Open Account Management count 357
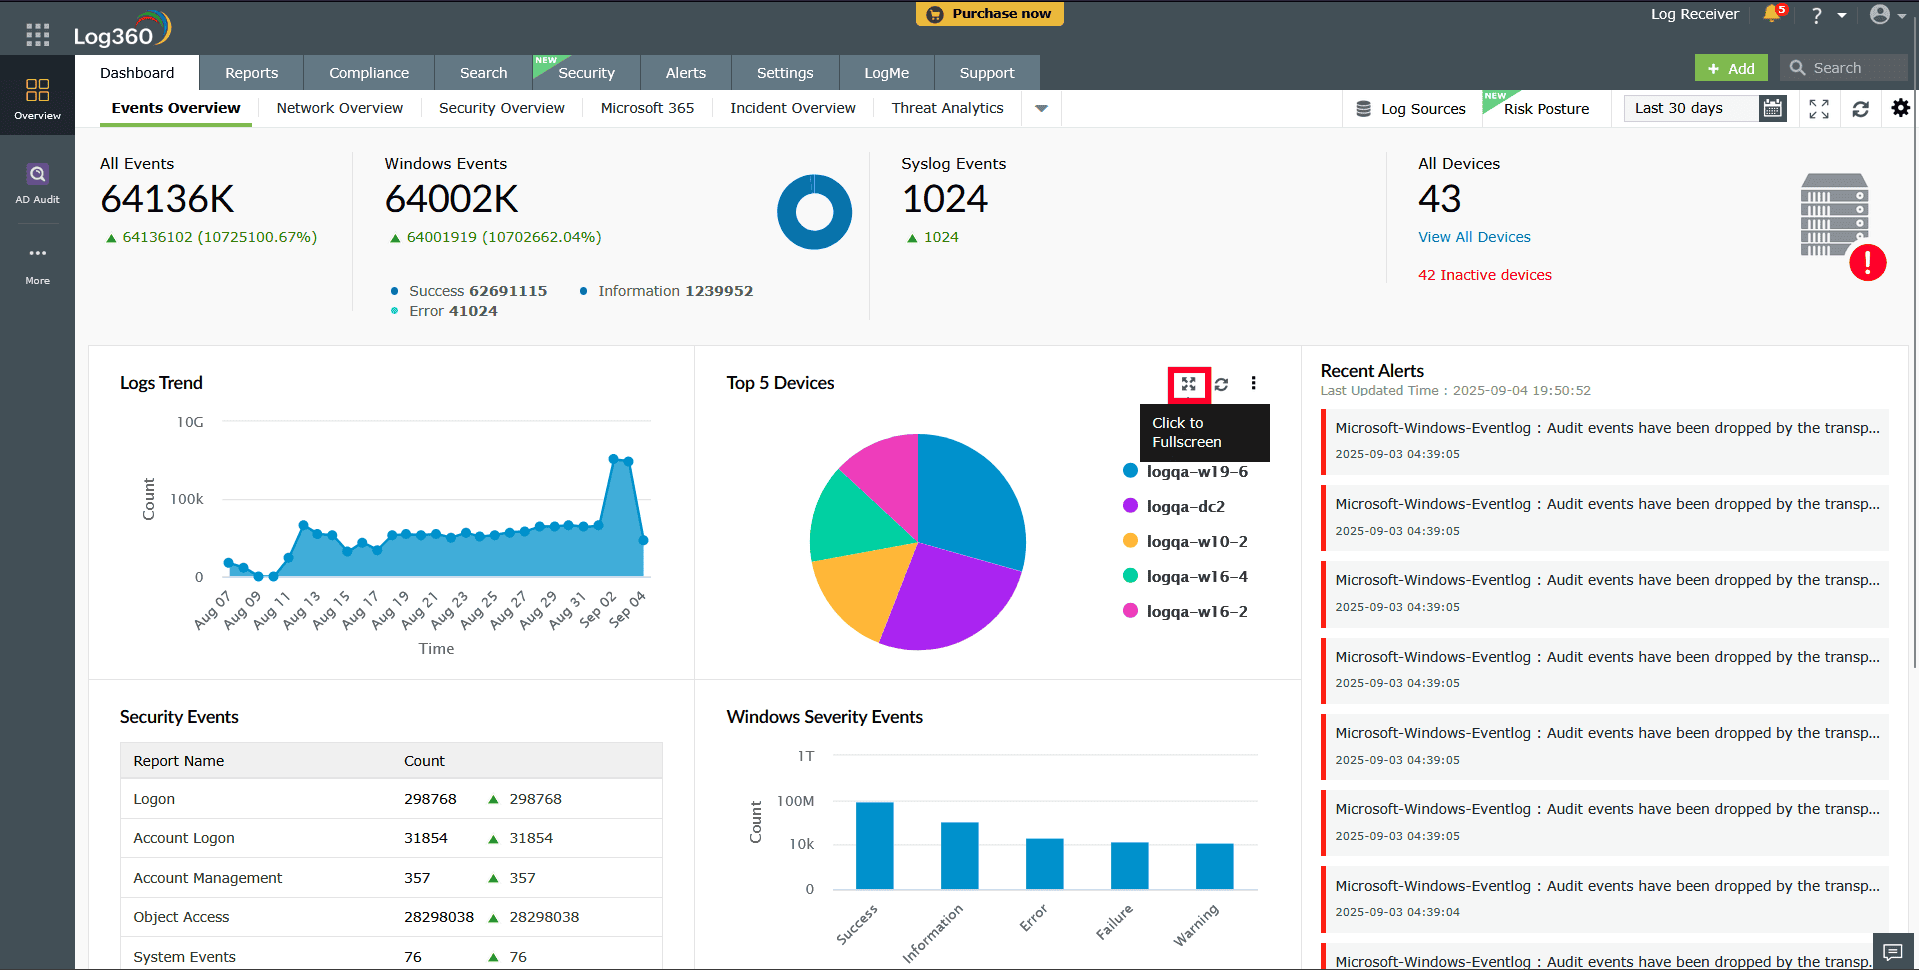 (417, 878)
